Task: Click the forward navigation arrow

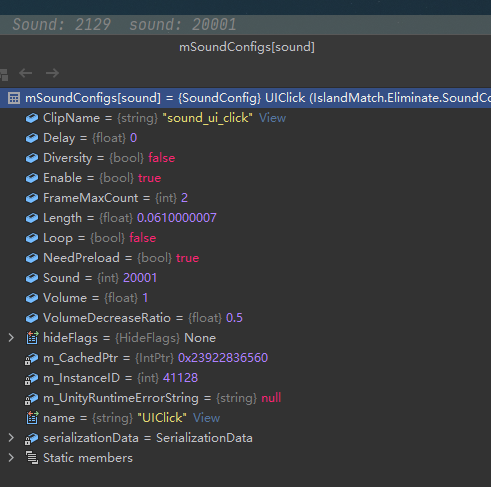Action: (52, 73)
